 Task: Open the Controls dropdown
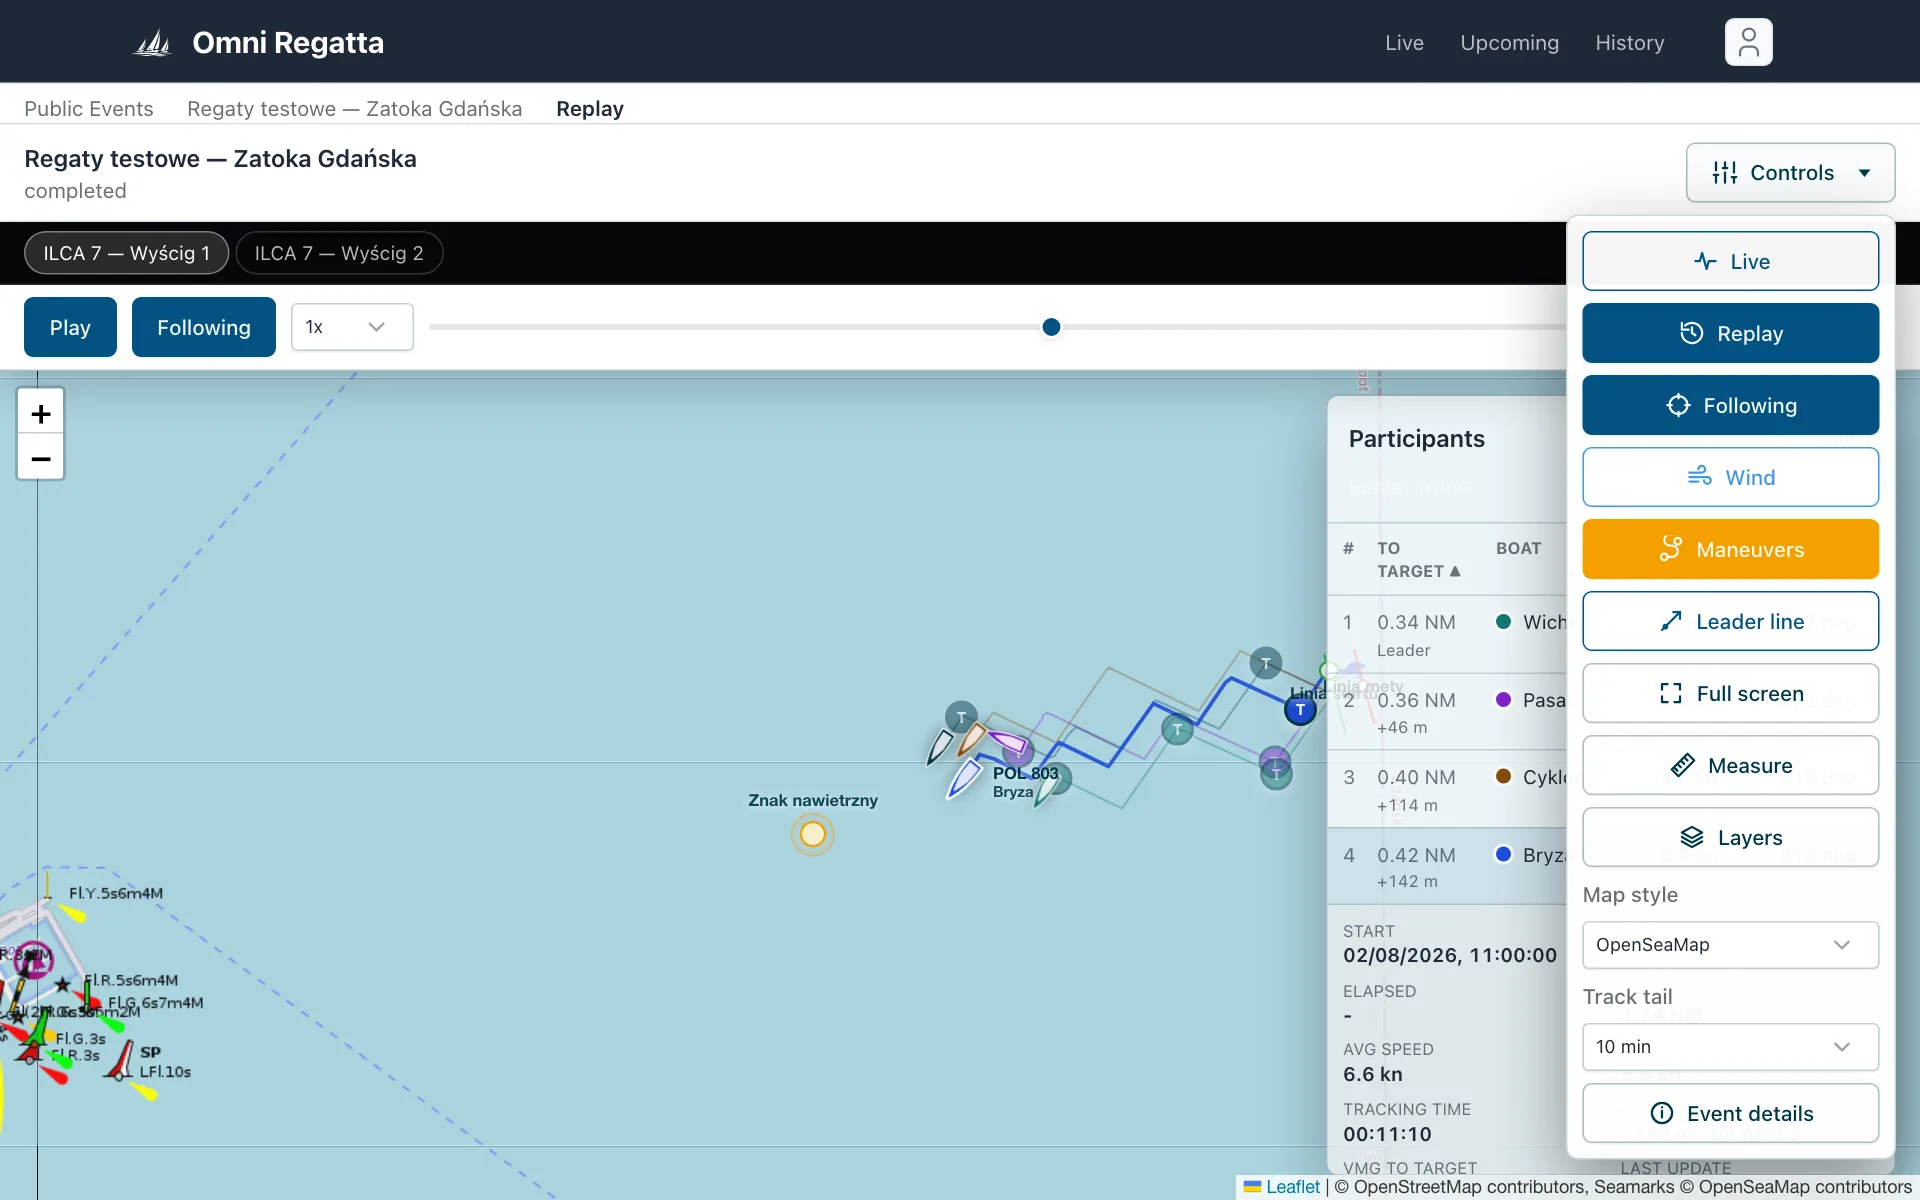[1790, 173]
